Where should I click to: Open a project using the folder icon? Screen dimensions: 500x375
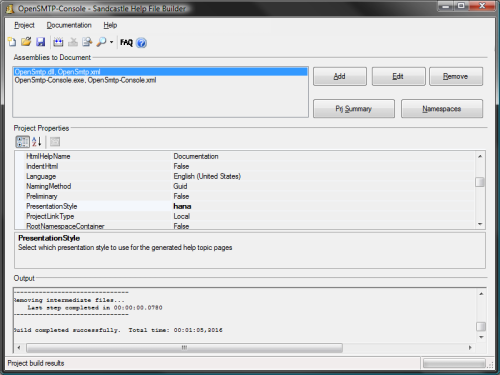tap(26, 42)
